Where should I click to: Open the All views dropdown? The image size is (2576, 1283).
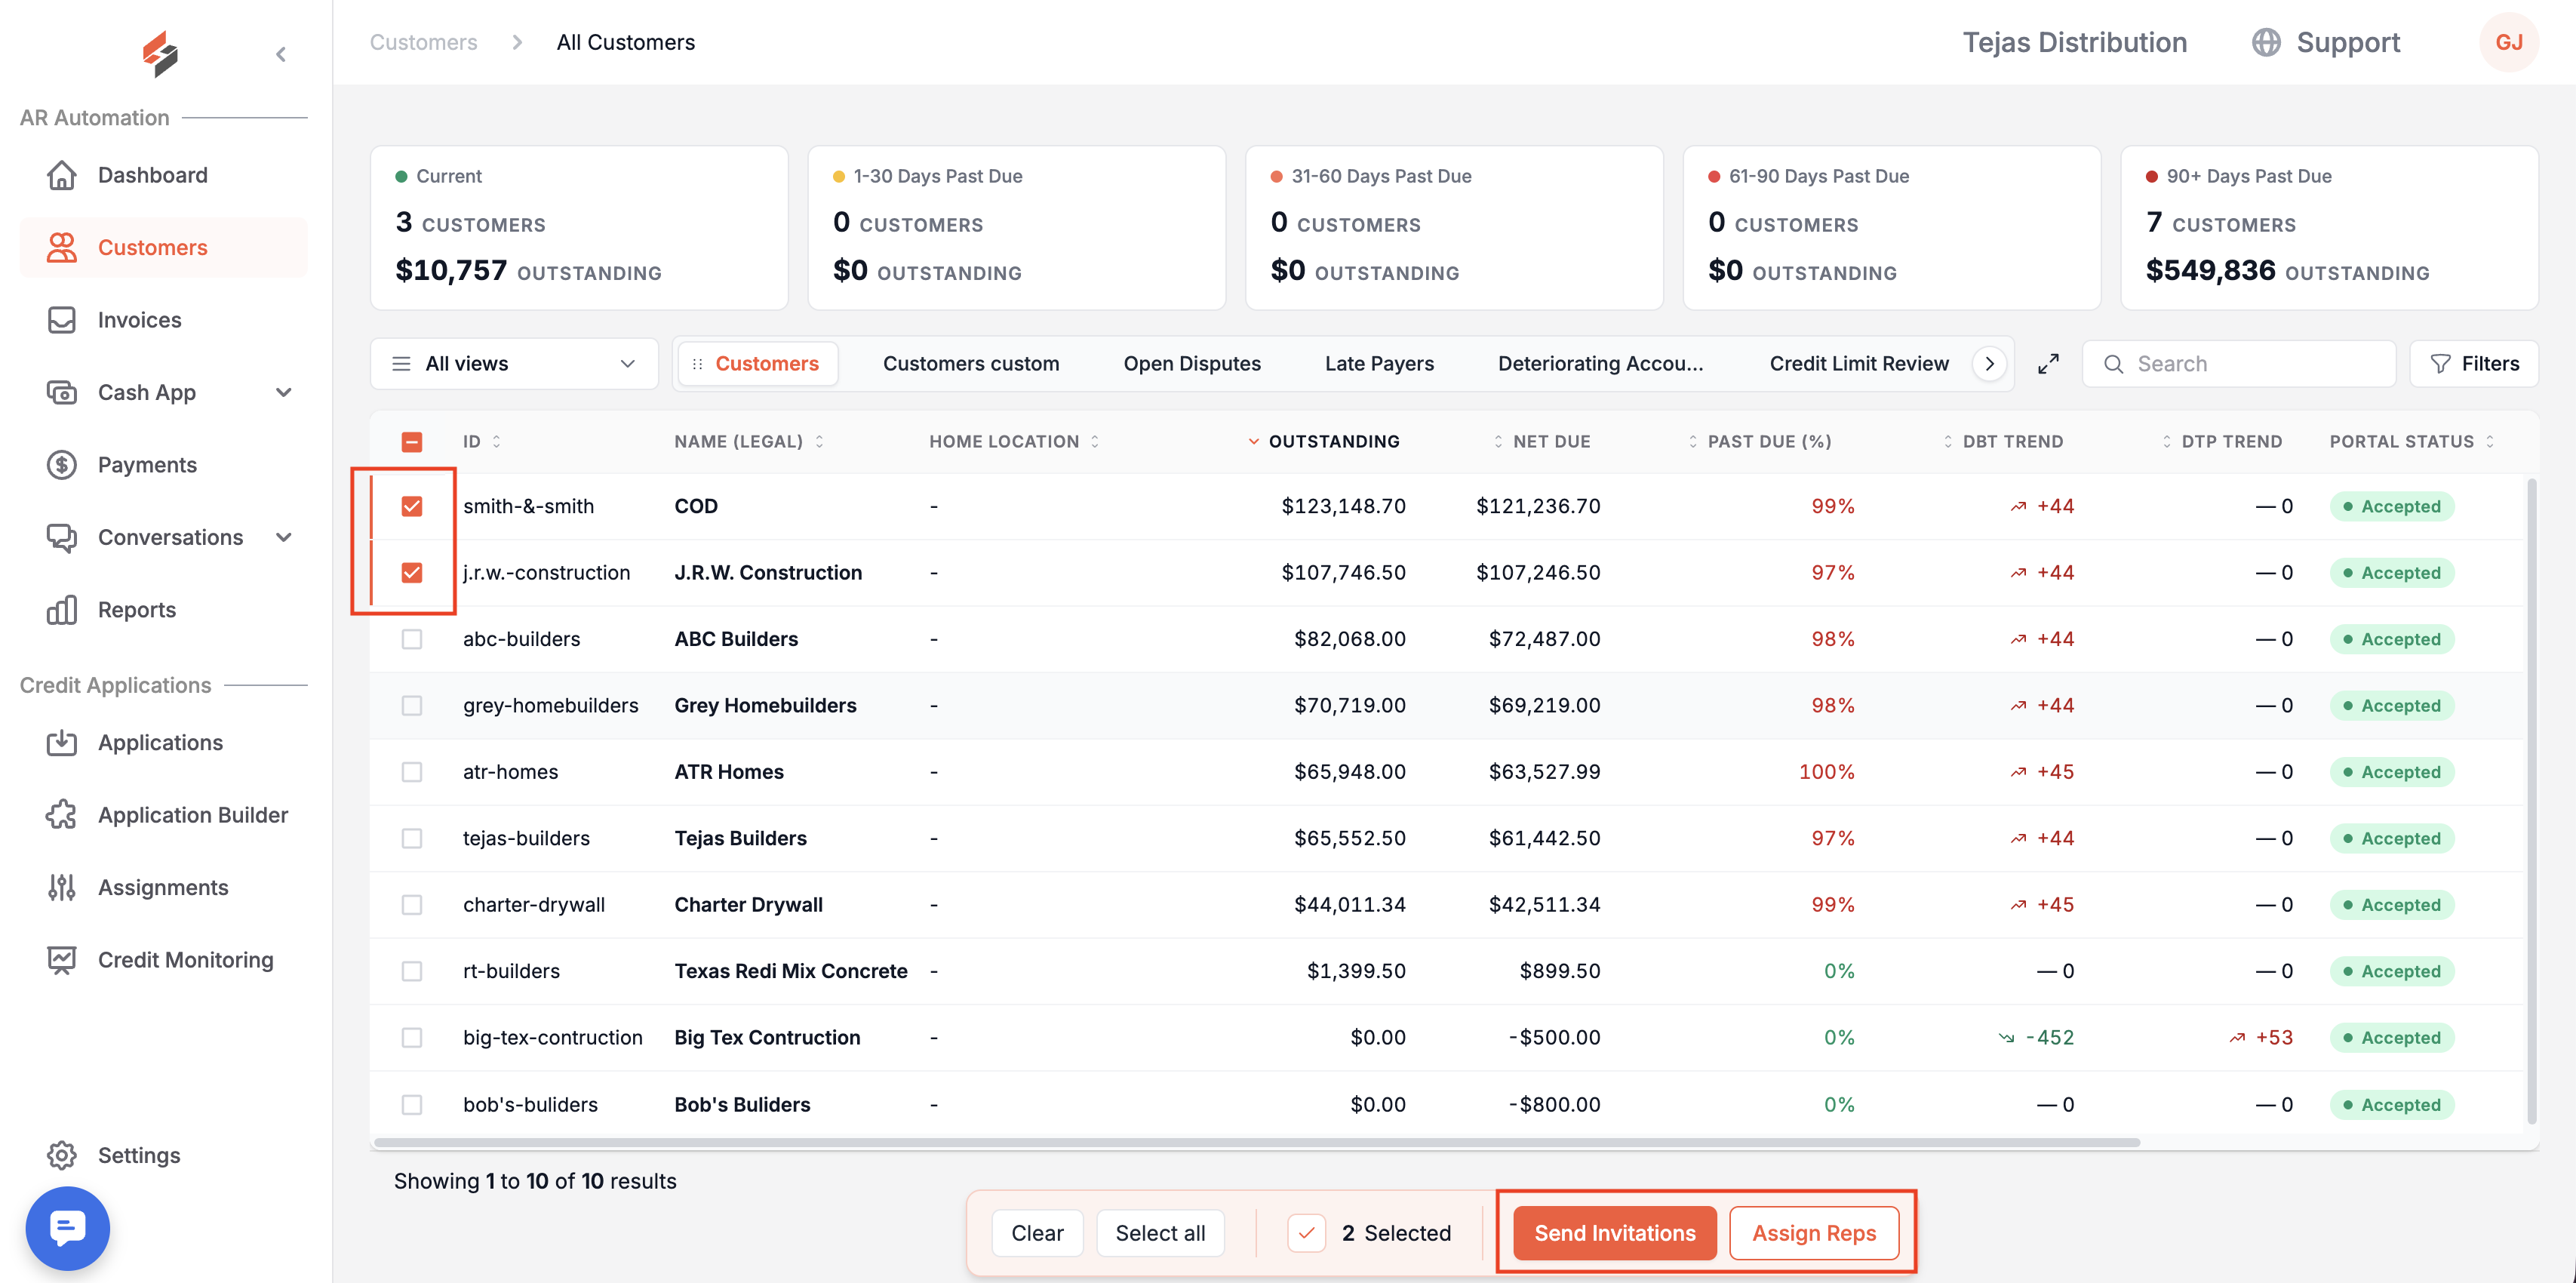point(514,364)
